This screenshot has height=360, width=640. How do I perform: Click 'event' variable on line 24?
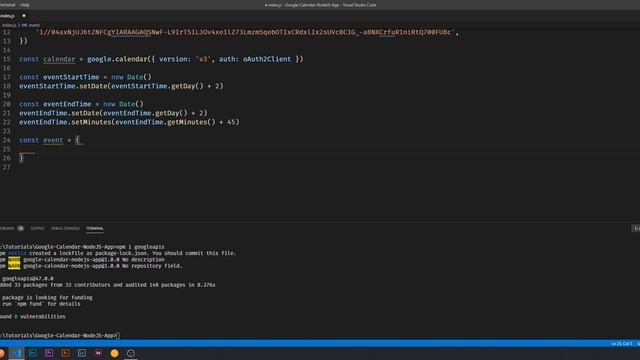[53, 140]
